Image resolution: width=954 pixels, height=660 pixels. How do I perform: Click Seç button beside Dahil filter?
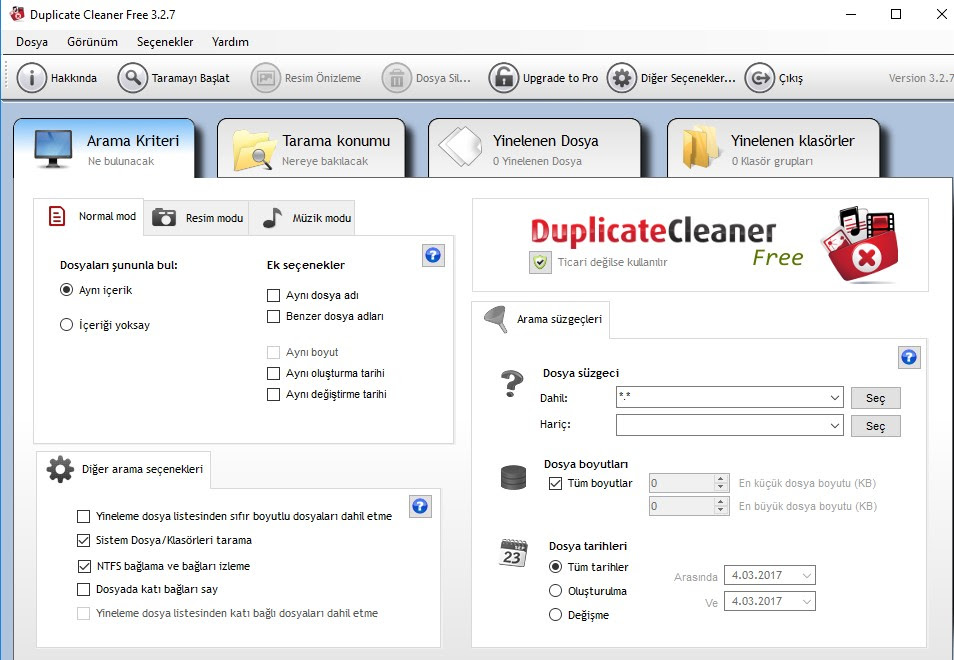(876, 398)
